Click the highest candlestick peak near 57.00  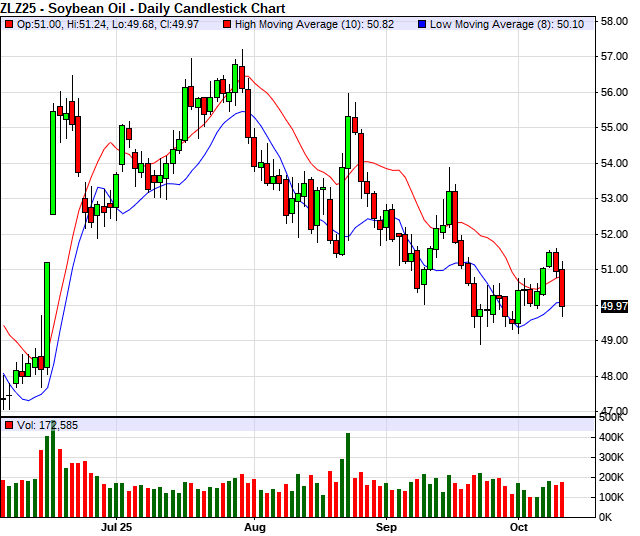coord(242,73)
